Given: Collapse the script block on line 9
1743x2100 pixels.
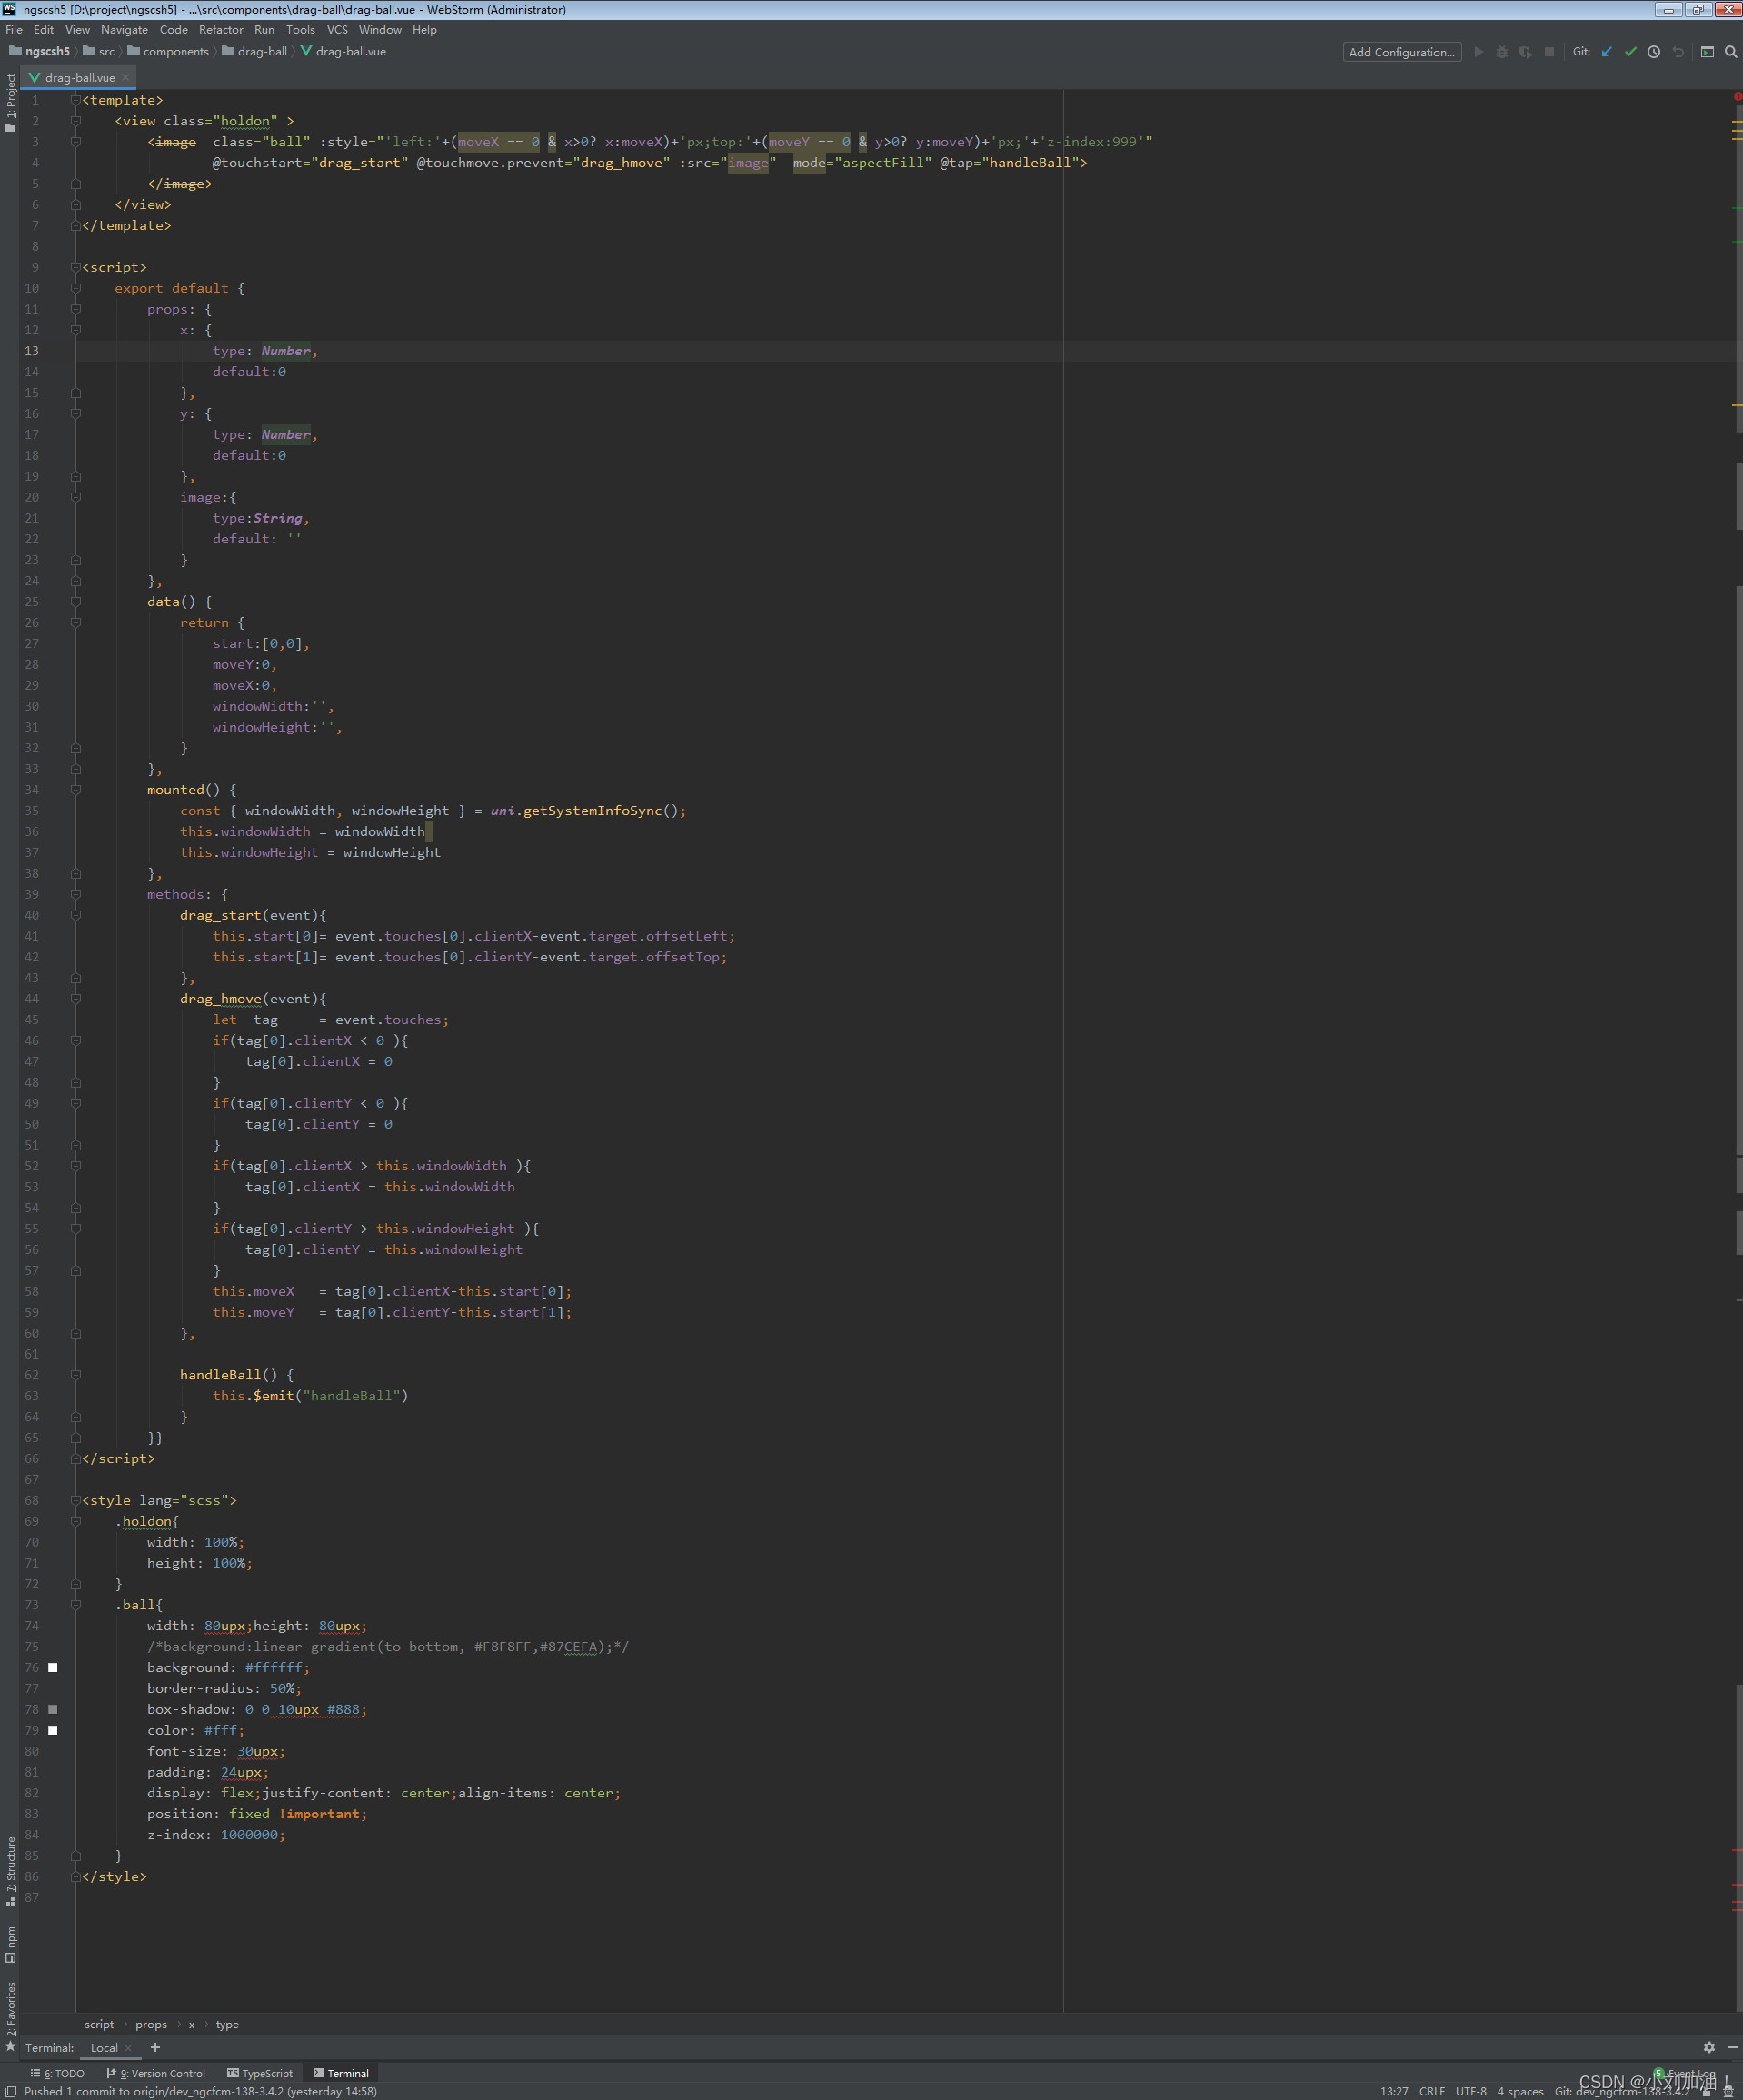Looking at the screenshot, I should (76, 267).
